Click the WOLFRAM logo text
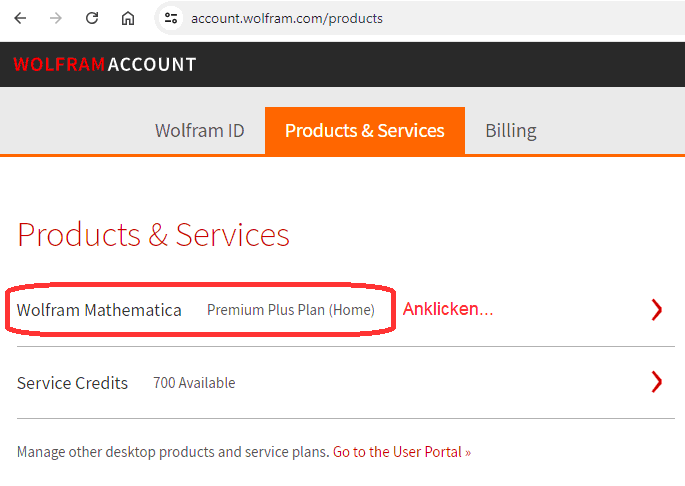Viewport: 685px width, 486px height. [59, 64]
